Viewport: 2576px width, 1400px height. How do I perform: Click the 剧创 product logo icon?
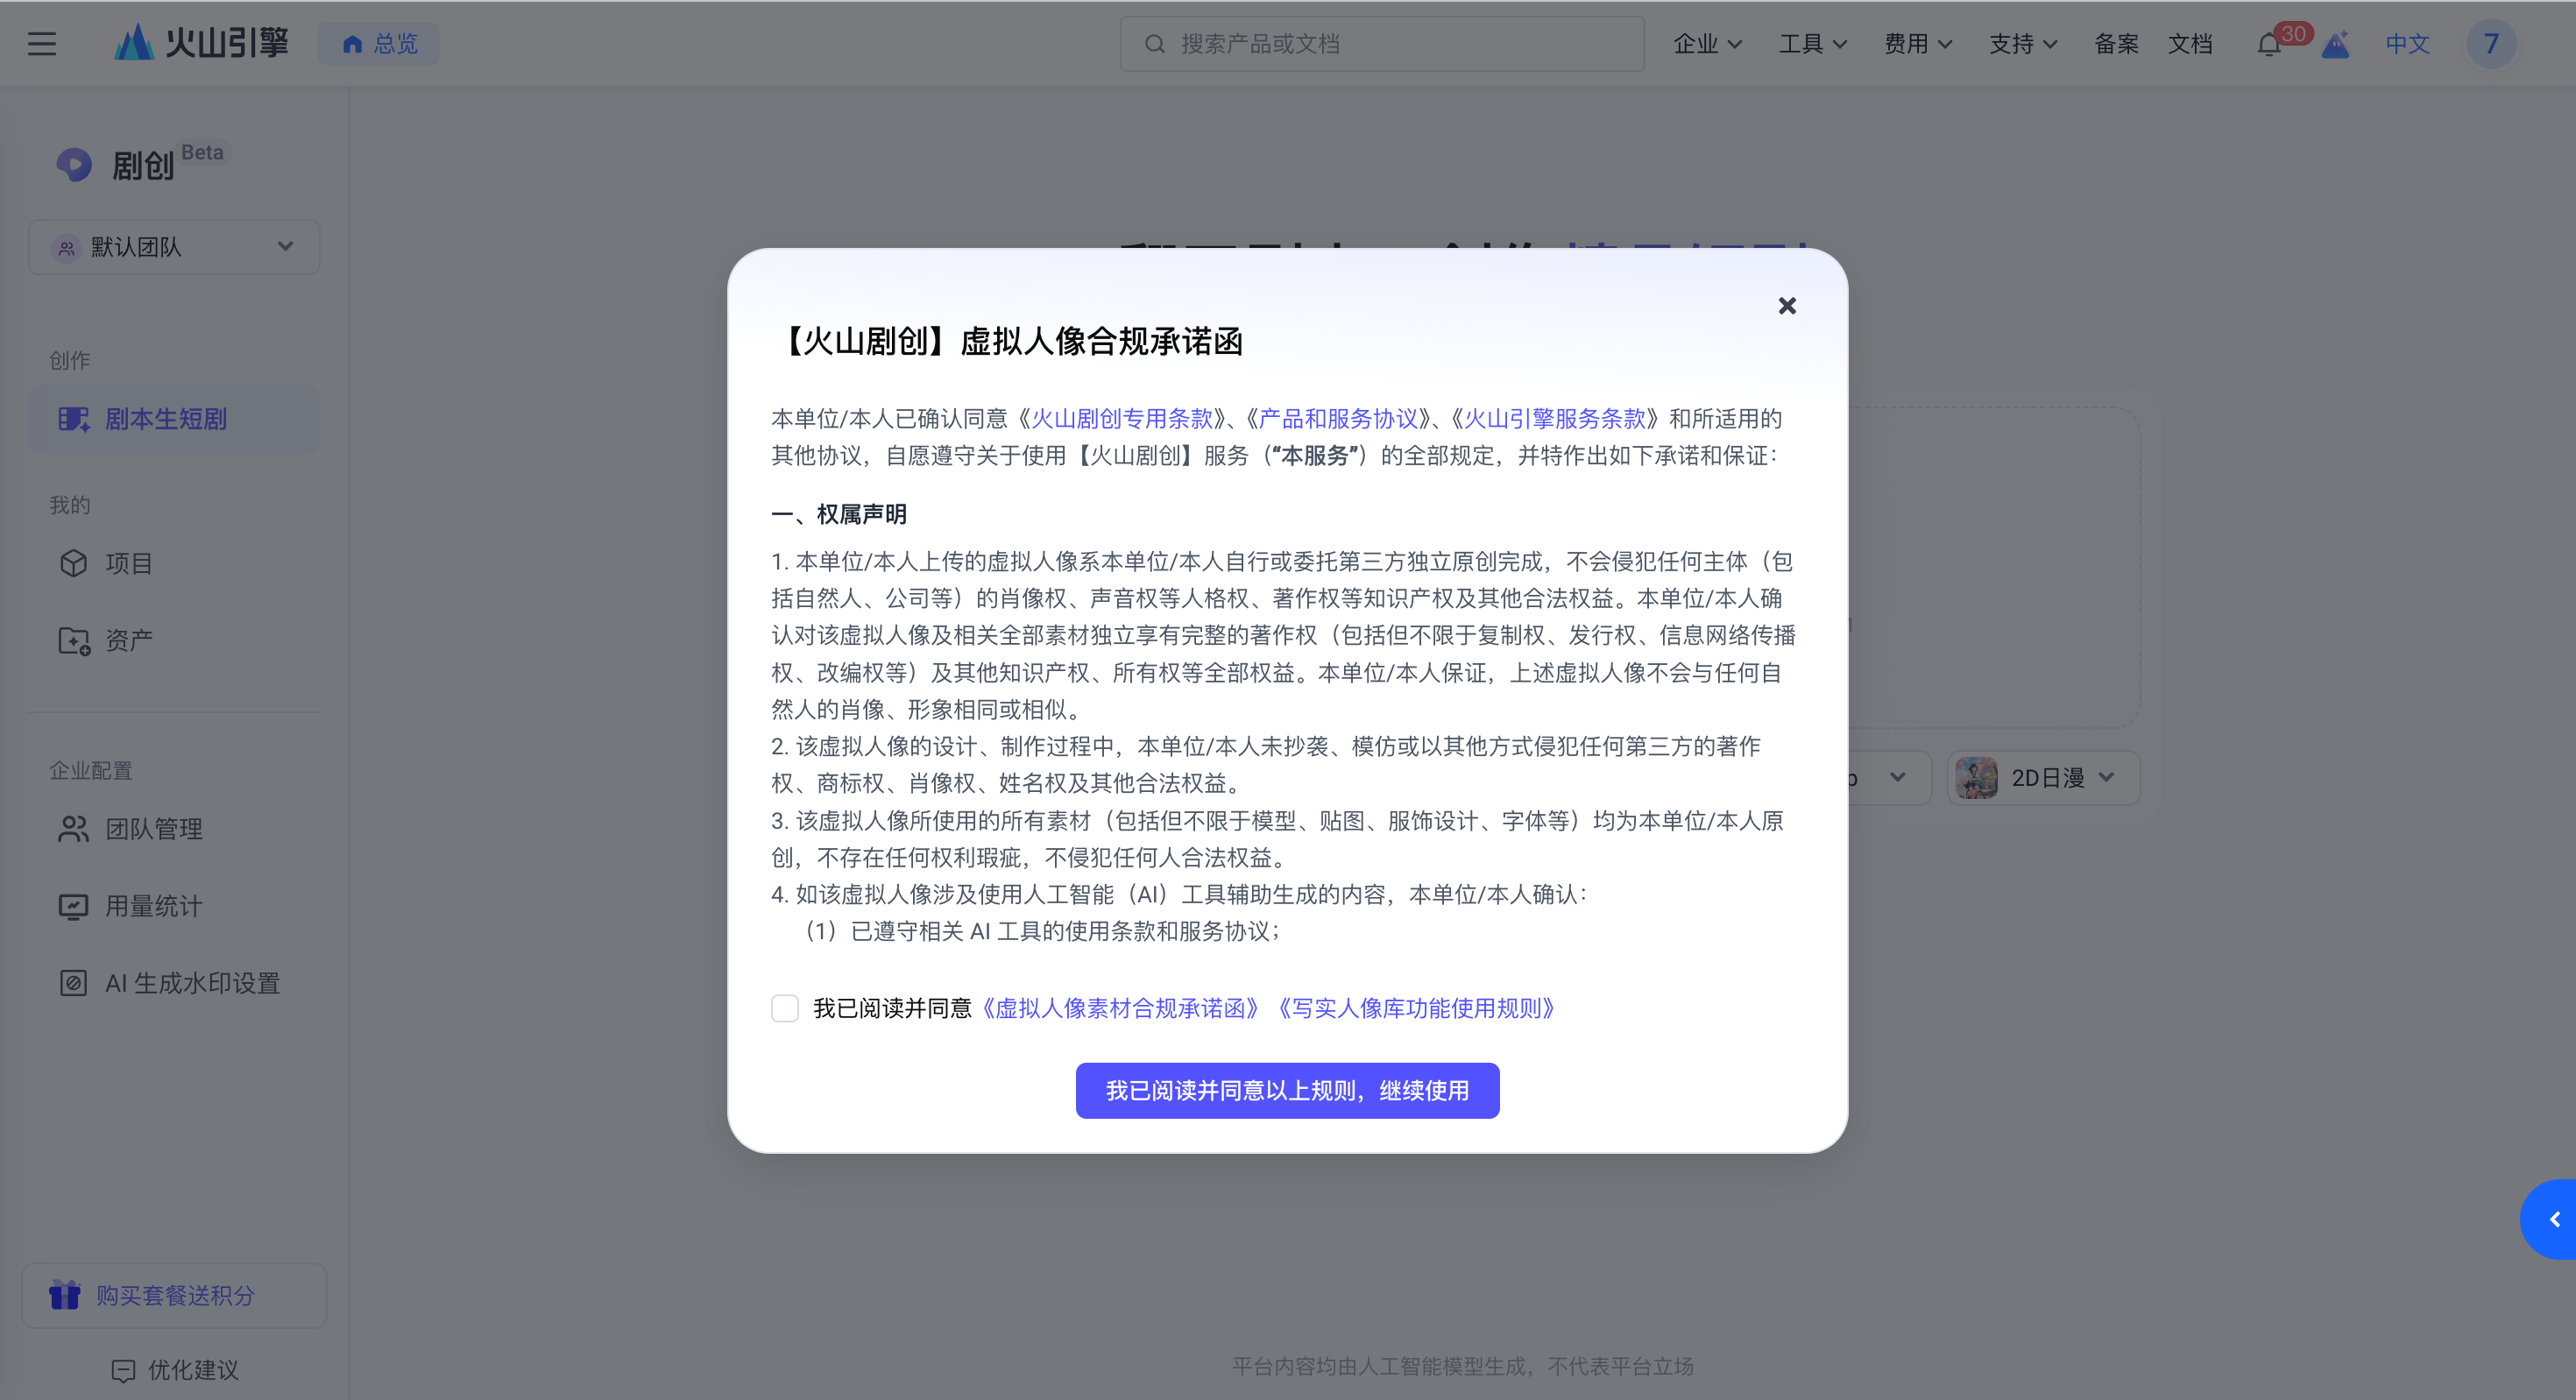(74, 165)
